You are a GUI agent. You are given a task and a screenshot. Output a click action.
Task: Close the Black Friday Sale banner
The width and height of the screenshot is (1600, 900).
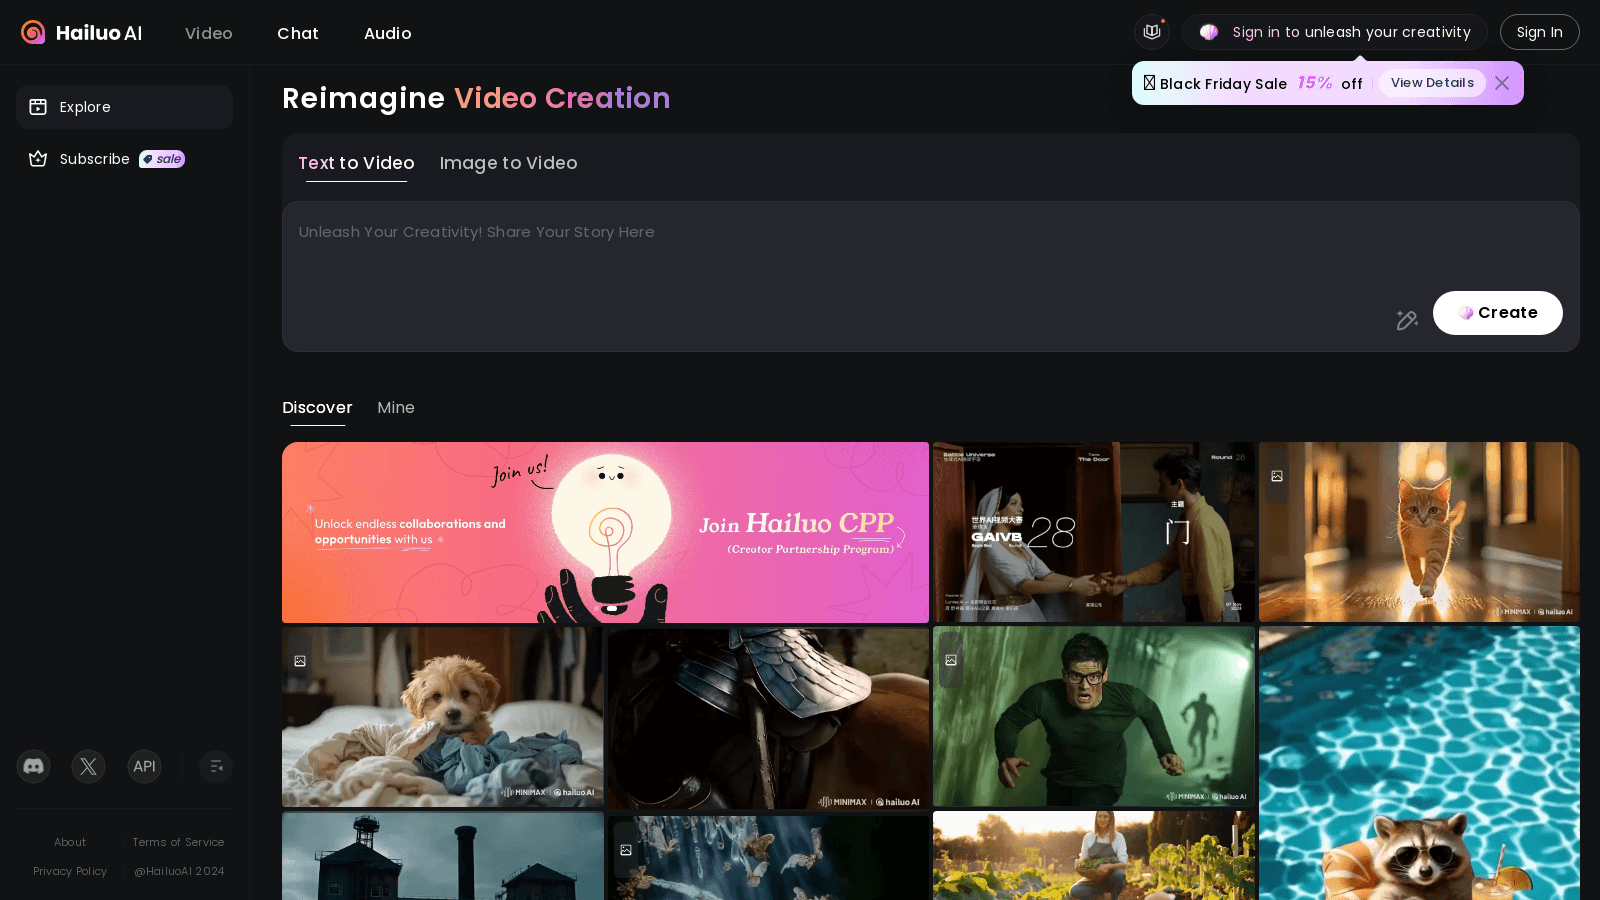1502,83
